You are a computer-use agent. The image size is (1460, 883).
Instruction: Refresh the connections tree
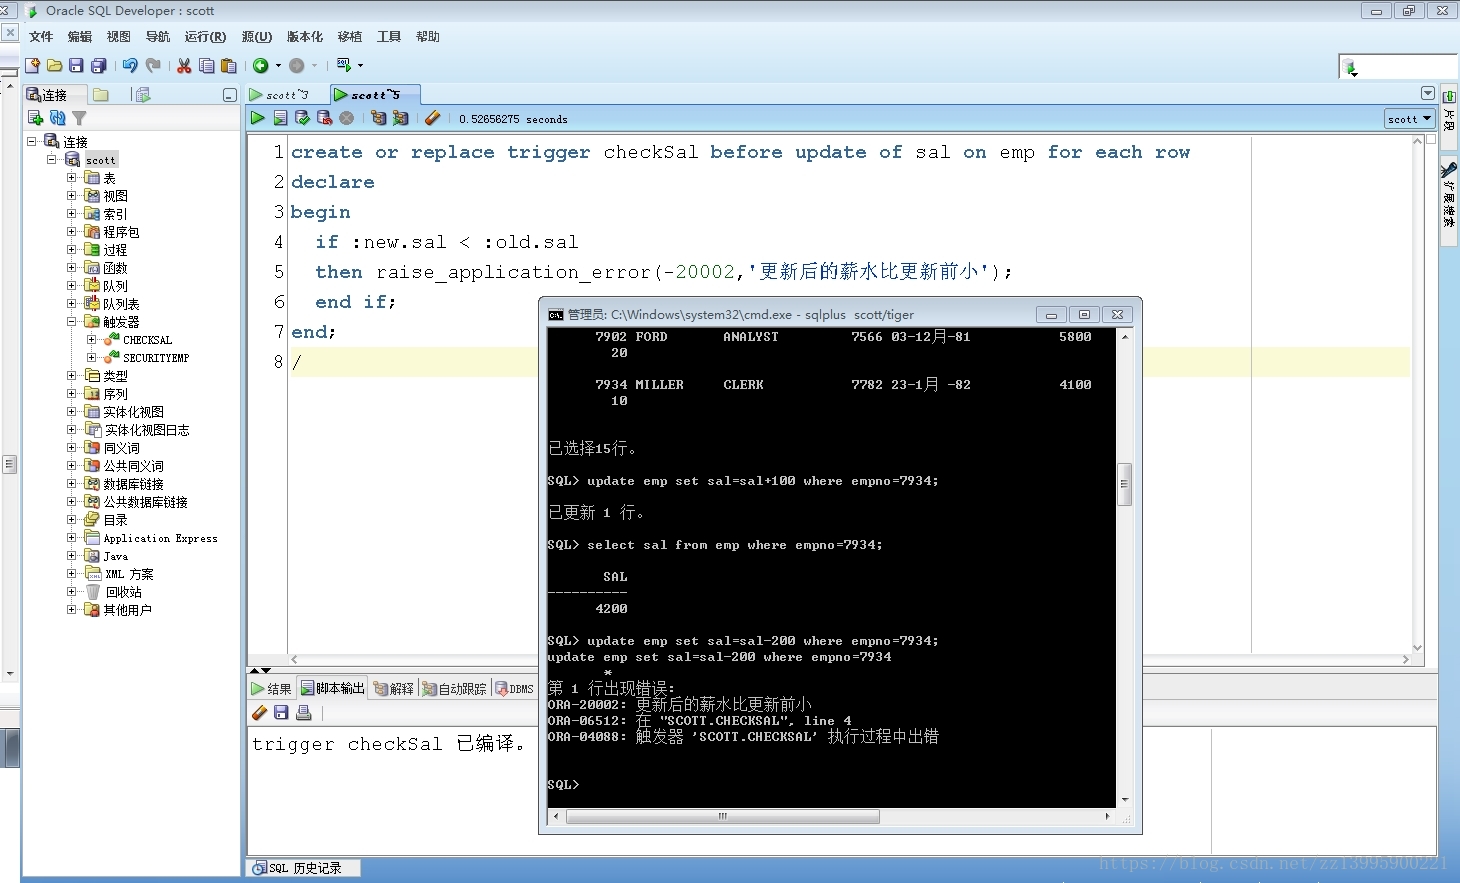click(57, 118)
